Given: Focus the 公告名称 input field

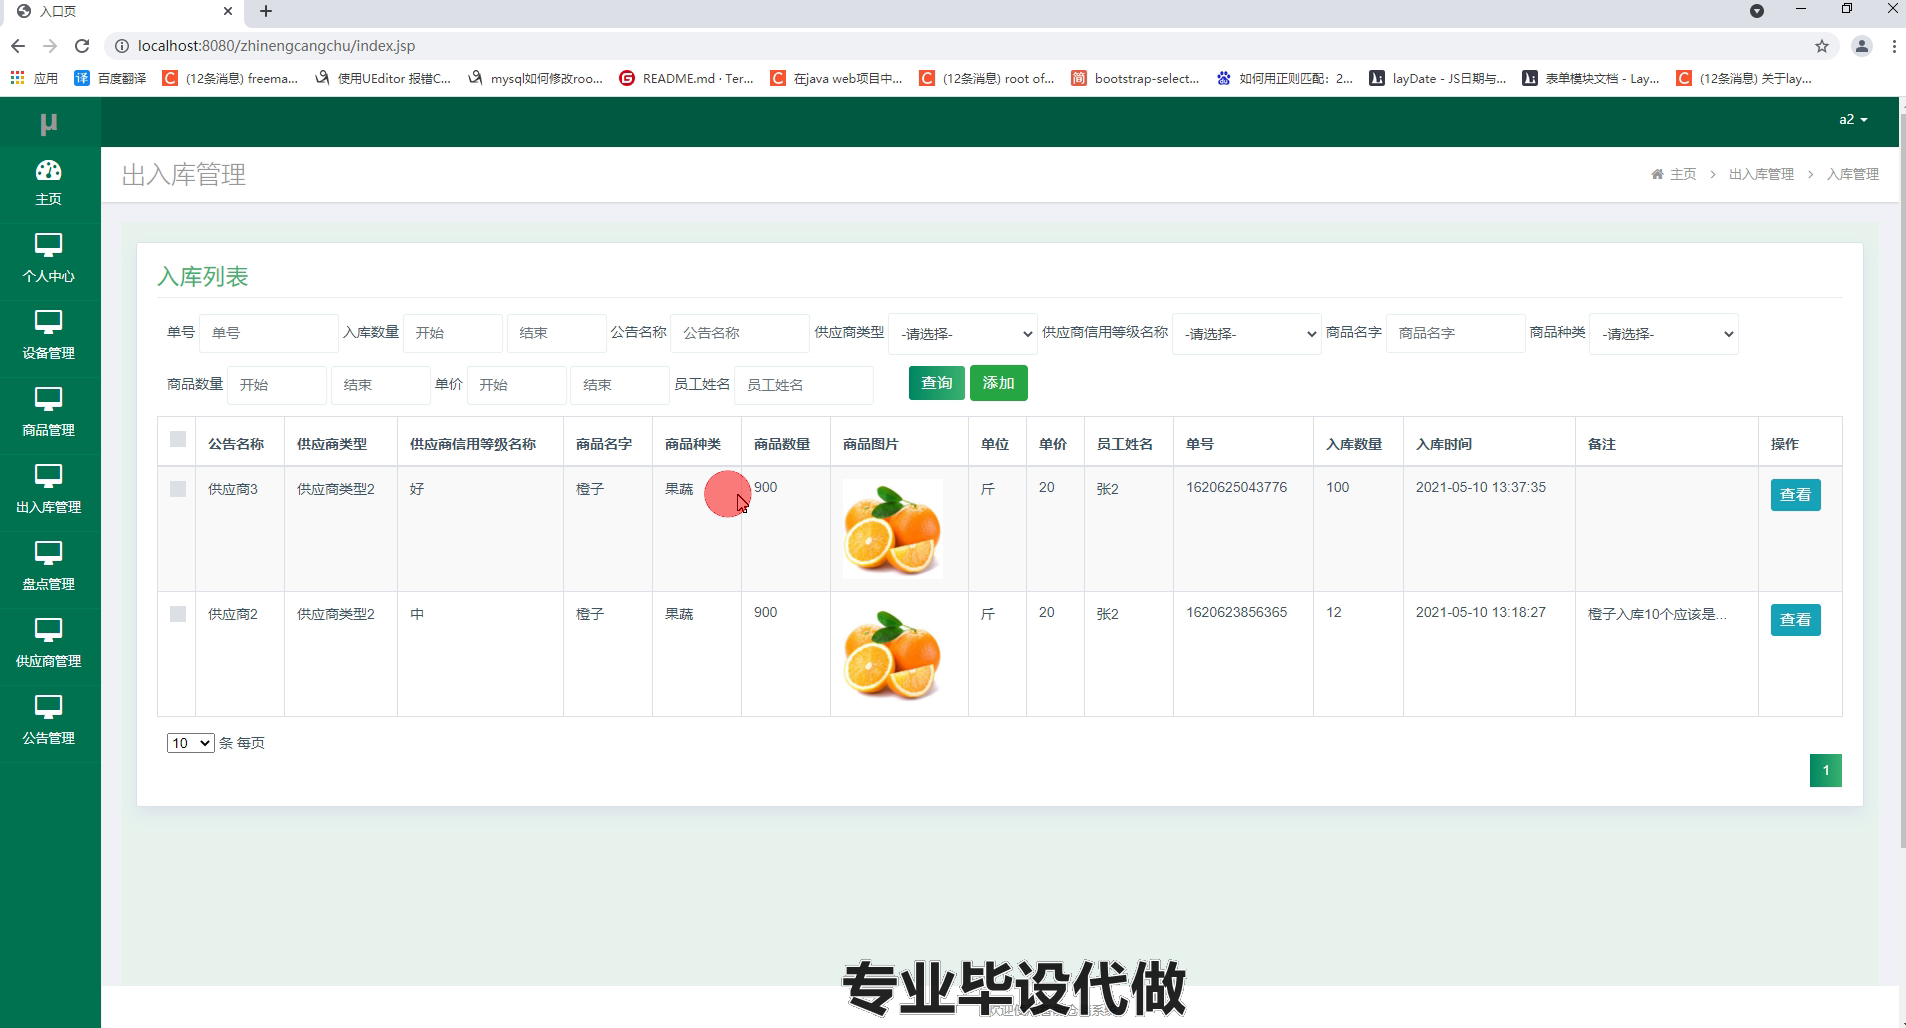Looking at the screenshot, I should pos(739,333).
